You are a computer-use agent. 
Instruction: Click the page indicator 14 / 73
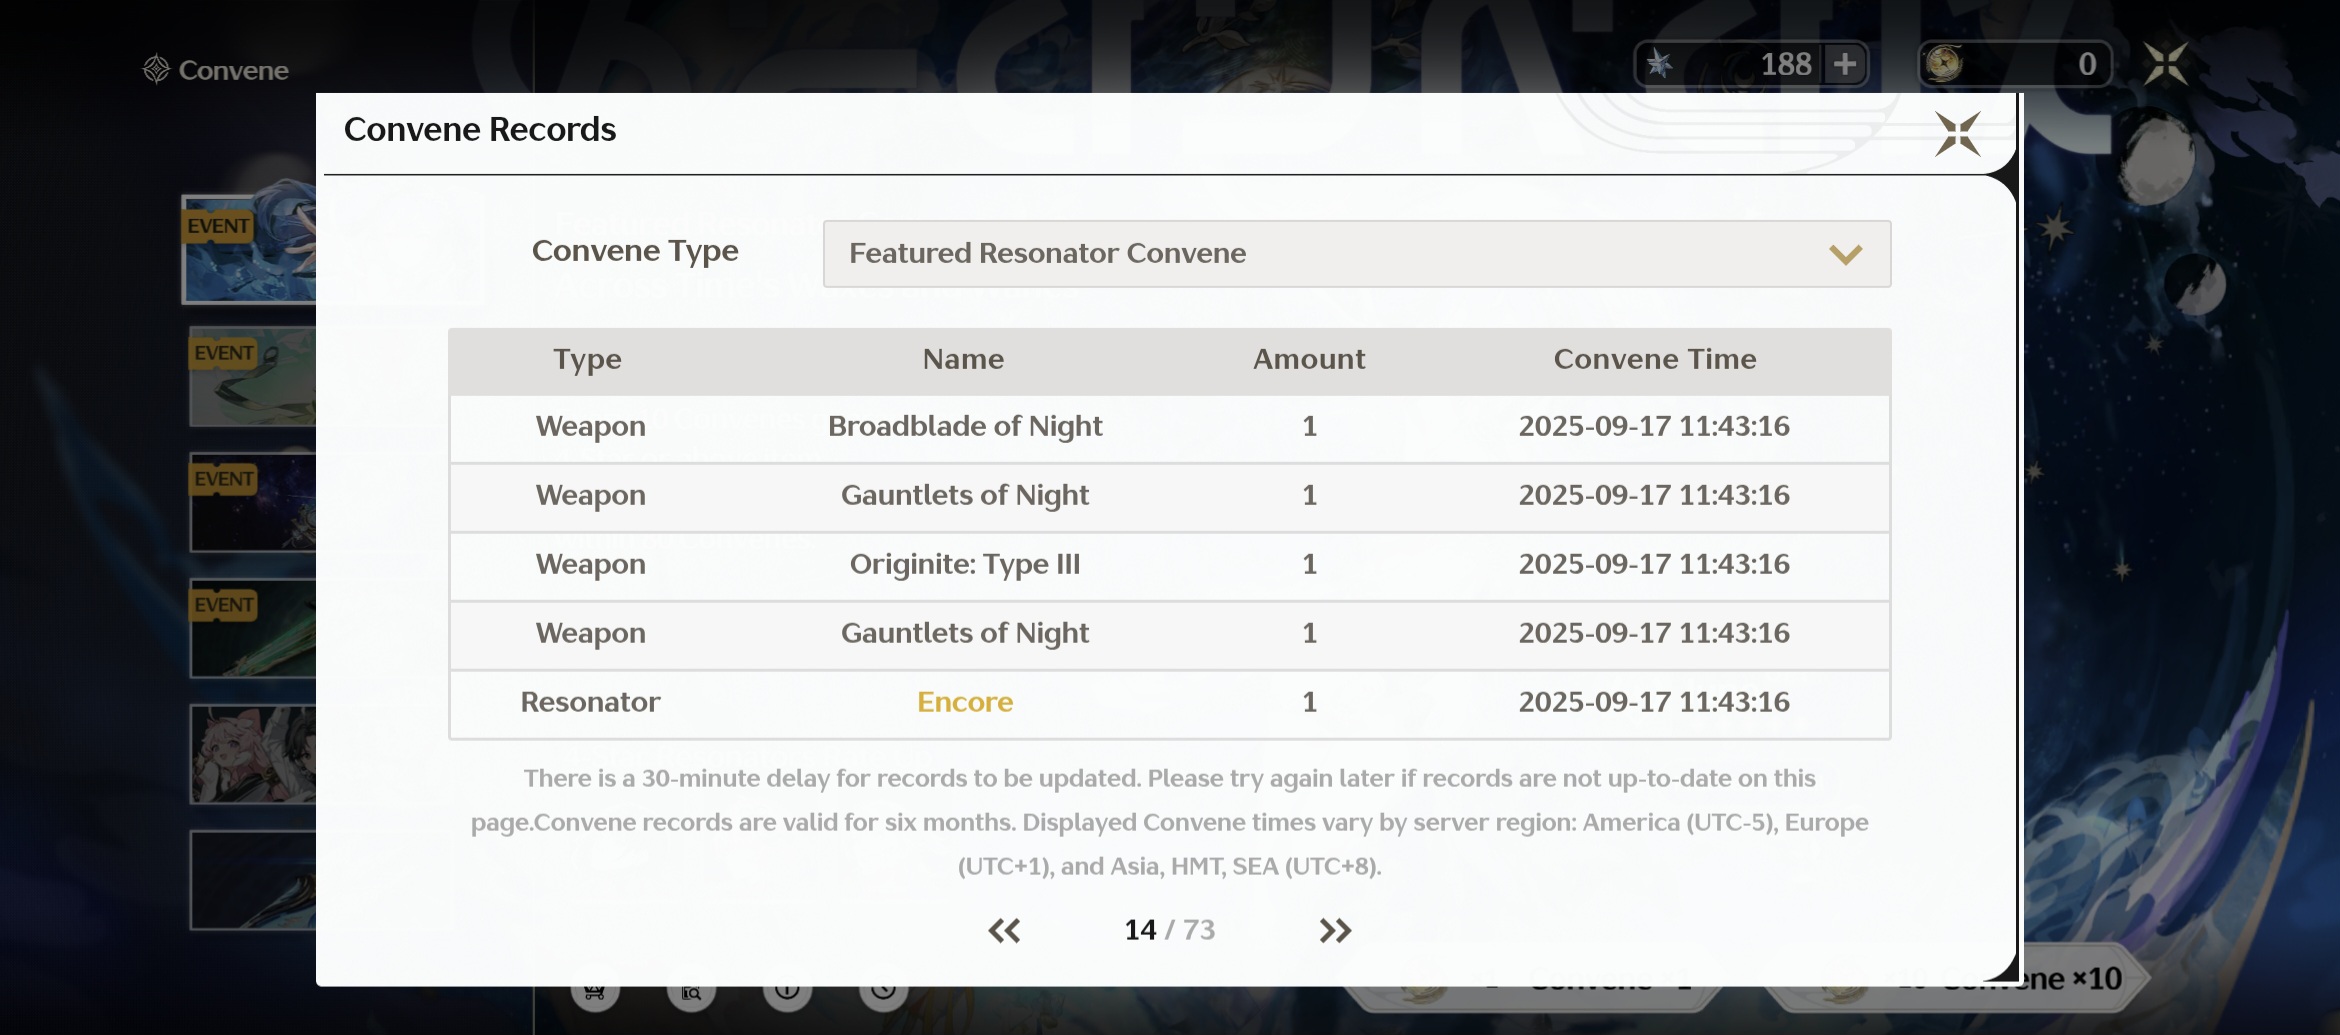point(1169,930)
